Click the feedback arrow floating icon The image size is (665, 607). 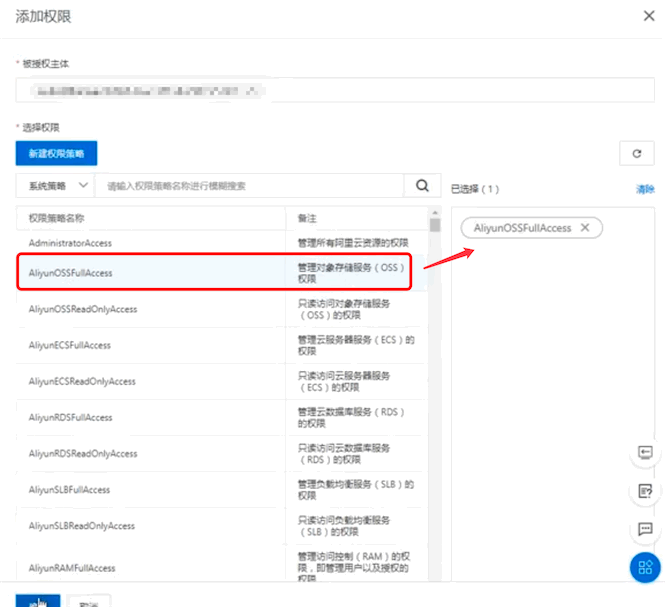[645, 452]
